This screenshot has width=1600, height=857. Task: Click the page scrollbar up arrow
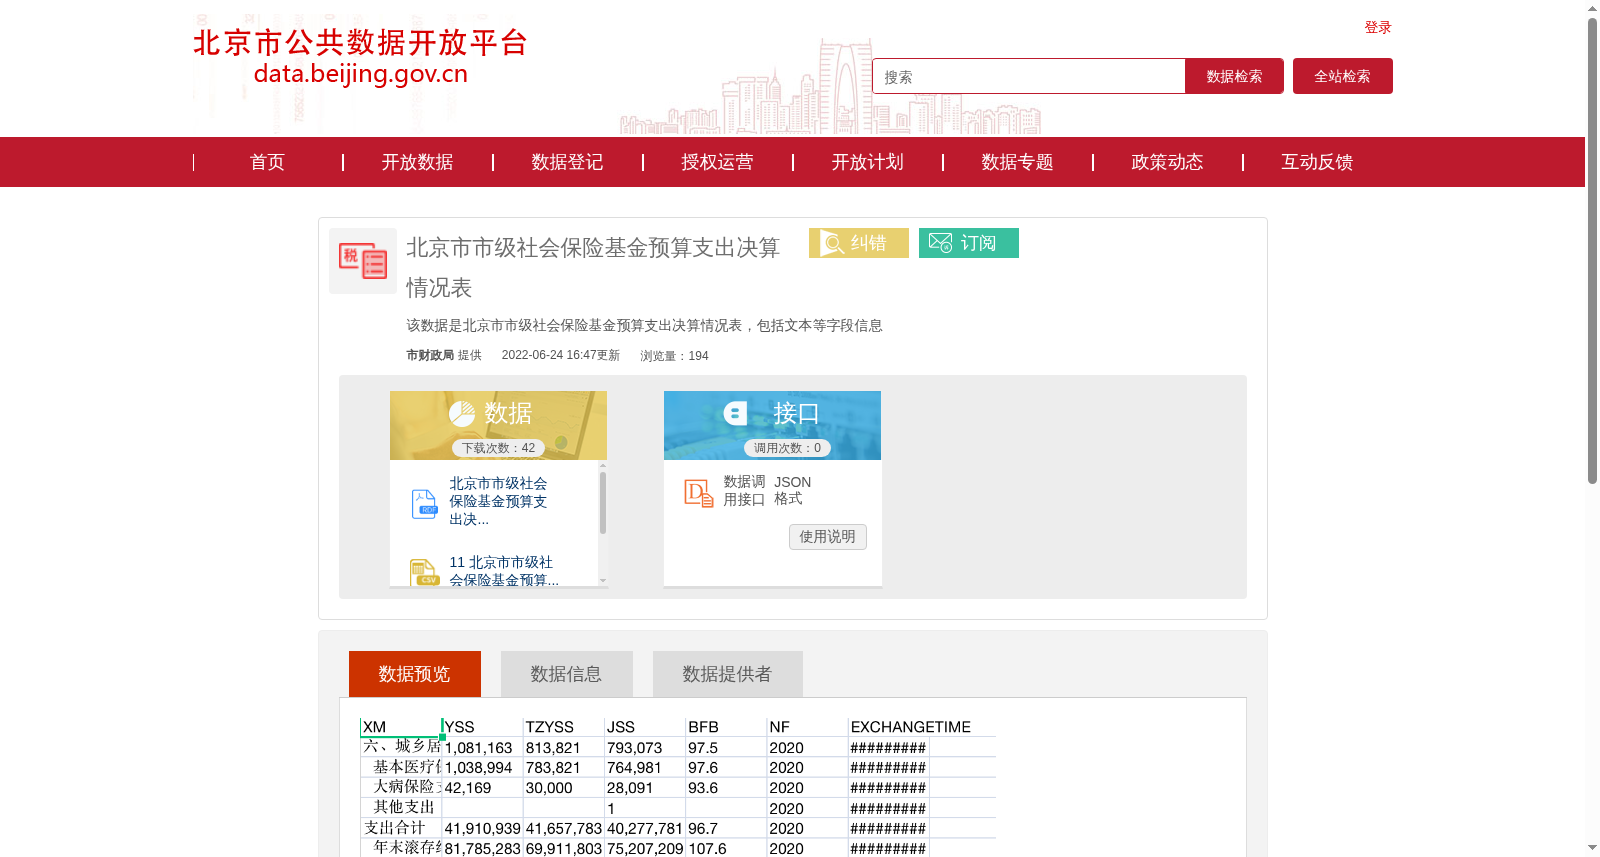click(x=1592, y=8)
